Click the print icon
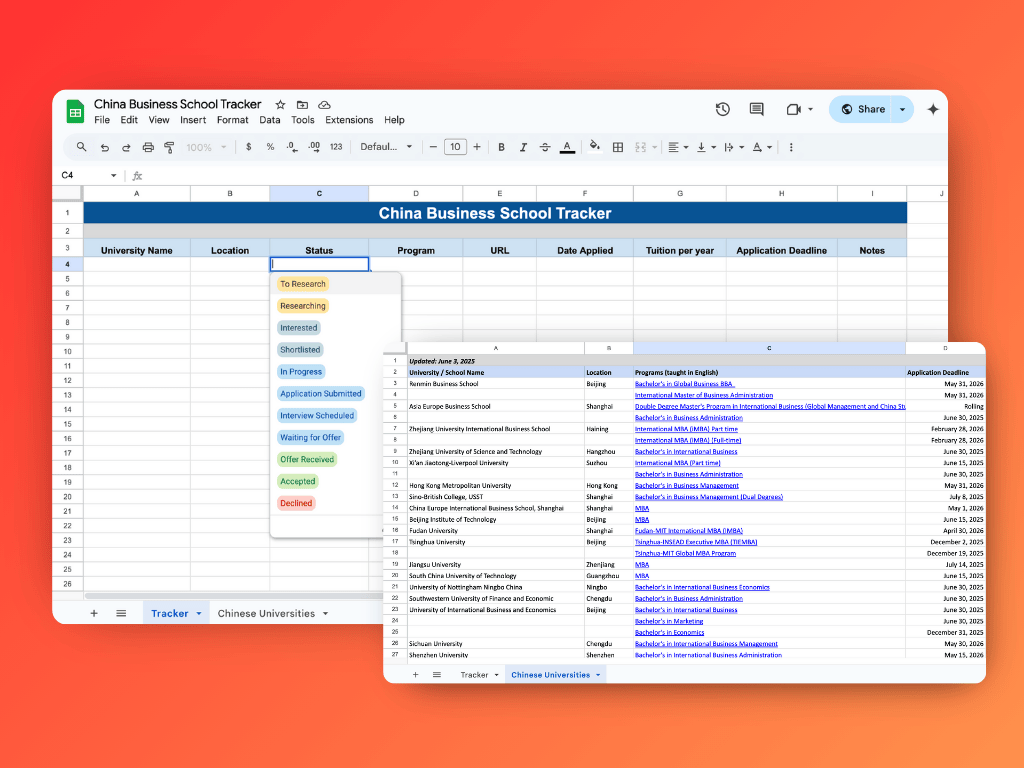1024x768 pixels. (148, 147)
